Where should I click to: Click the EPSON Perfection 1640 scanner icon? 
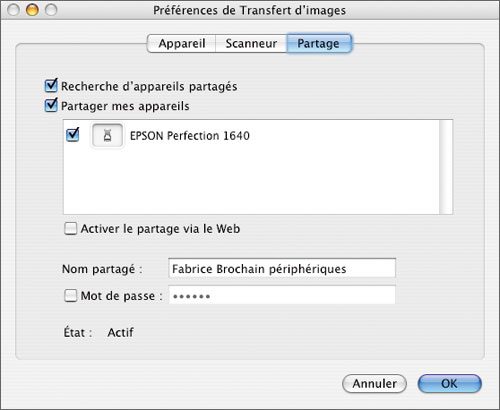[x=107, y=135]
